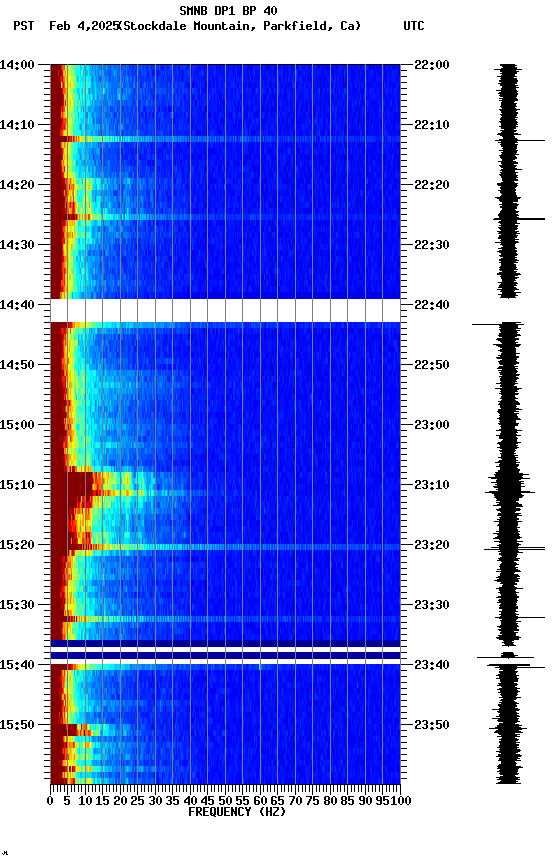Image resolution: width=552 pixels, height=864 pixels.
Task: Click the 50 Hz frequency tick label
Action: coord(225,801)
